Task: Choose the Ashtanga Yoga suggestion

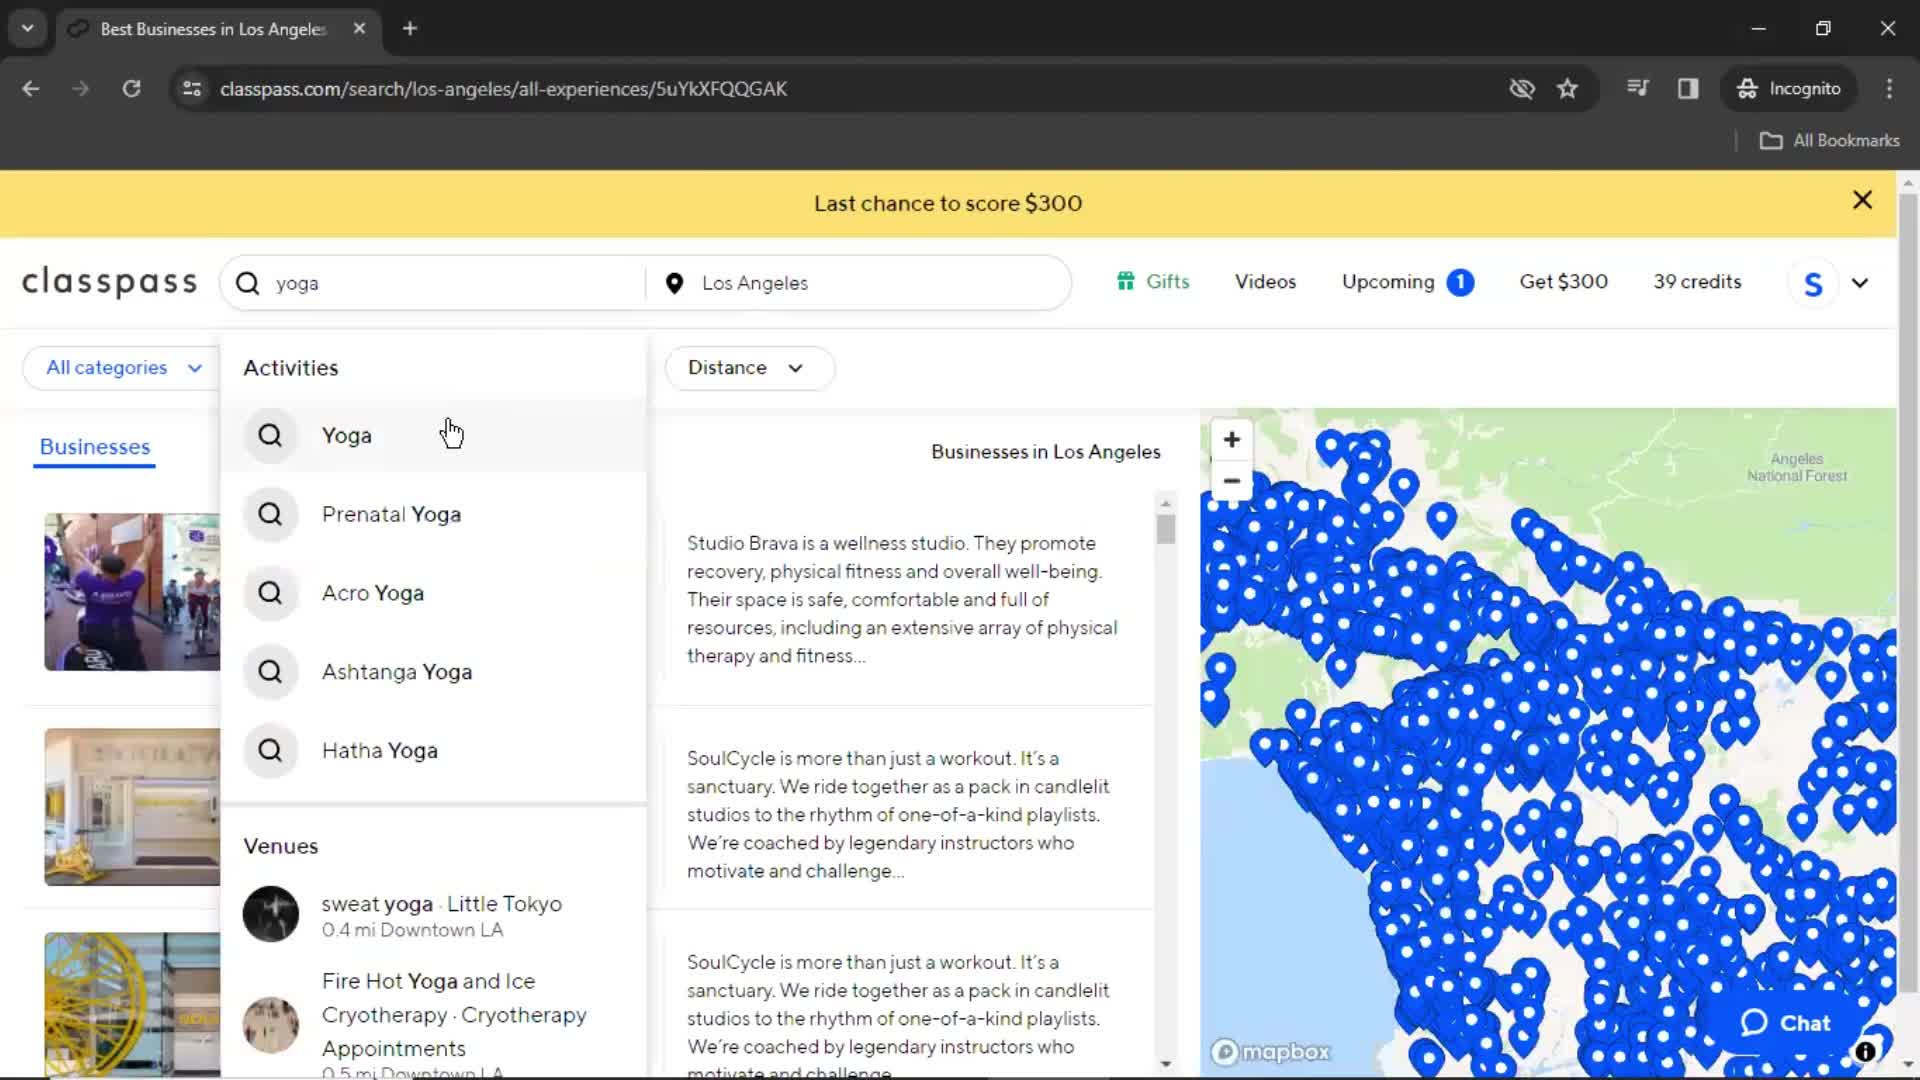Action: tap(434, 671)
